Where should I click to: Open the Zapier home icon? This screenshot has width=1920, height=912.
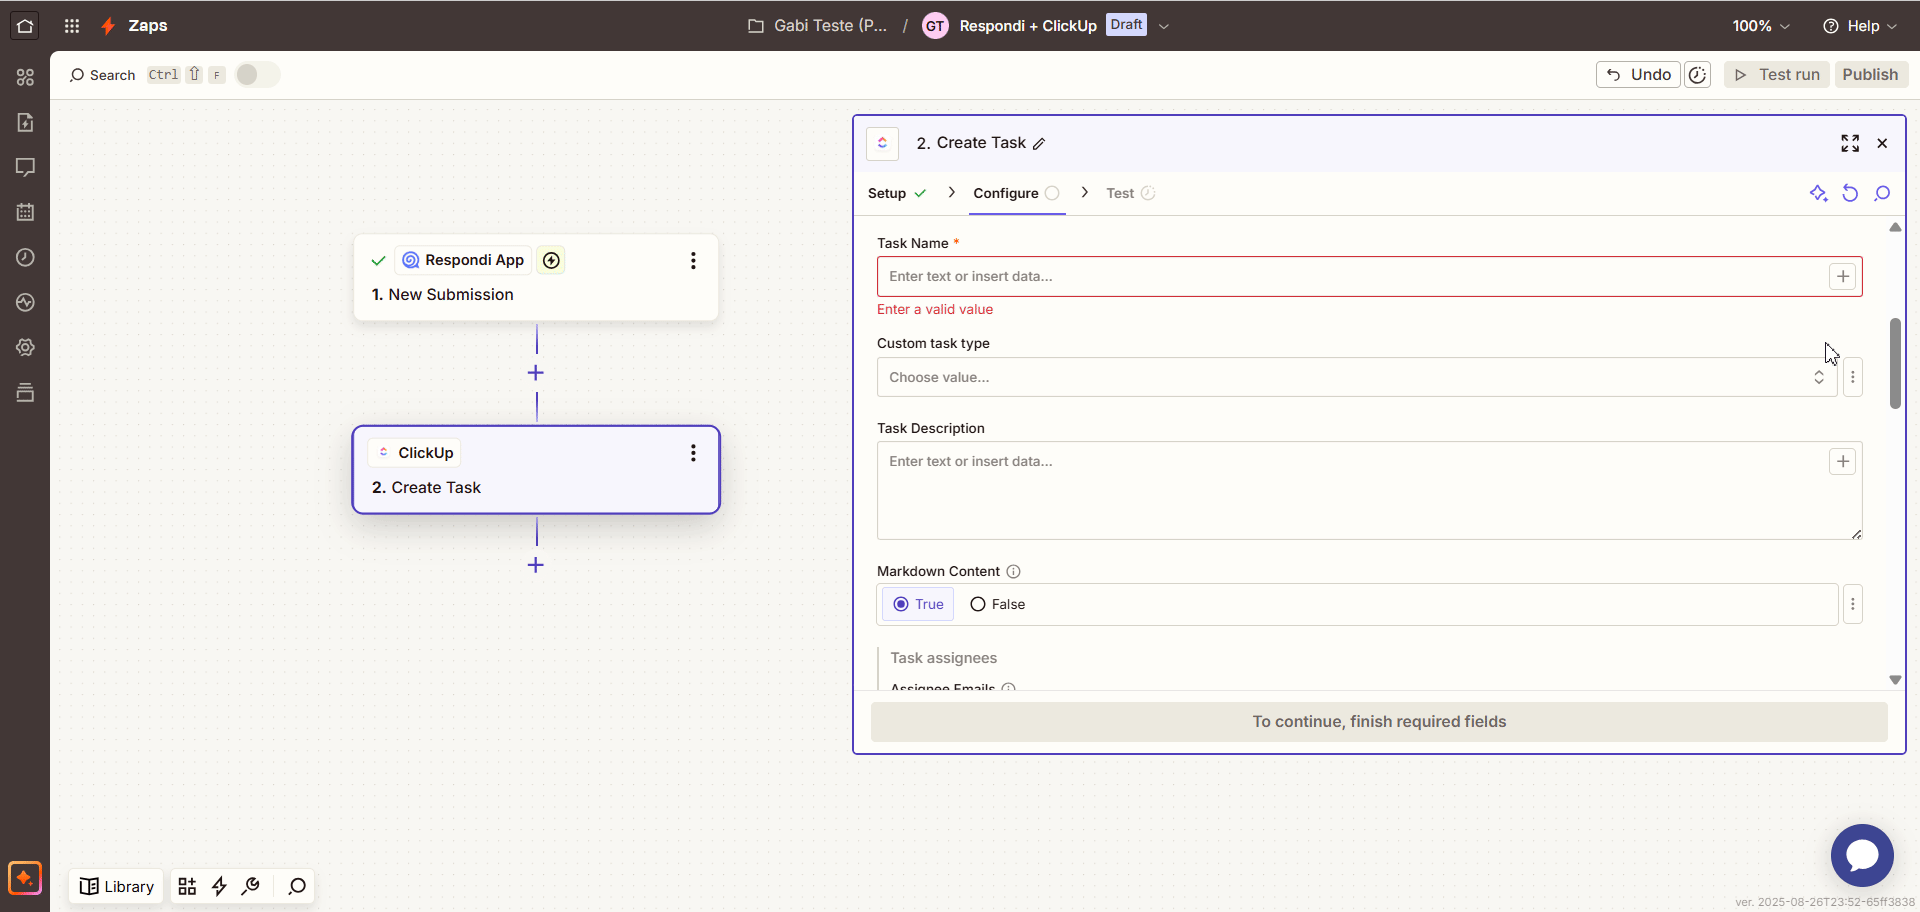pyautogui.click(x=25, y=26)
